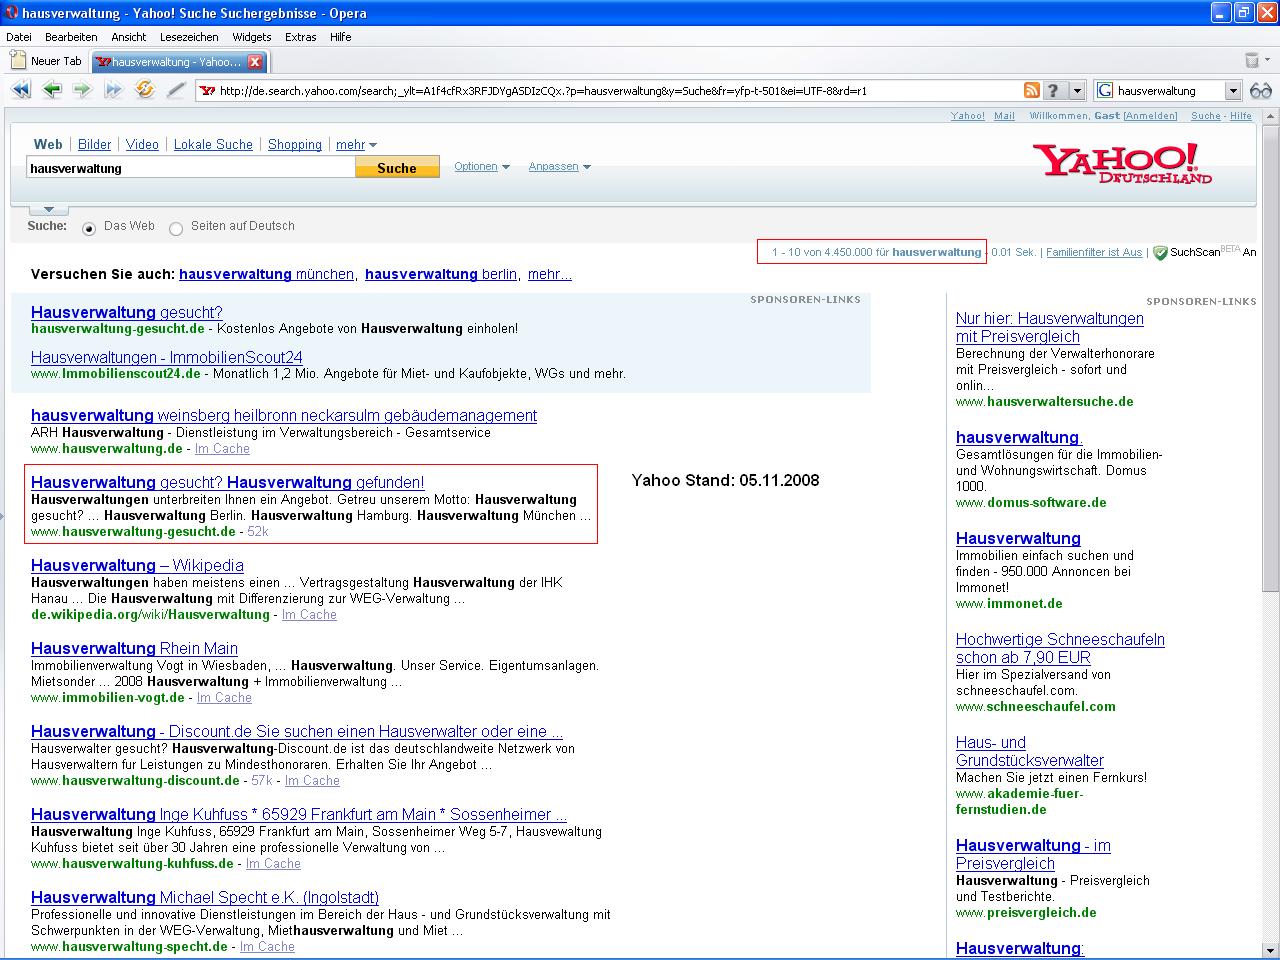Click the Yahoo search text field
This screenshot has width=1280, height=960.
[x=190, y=168]
